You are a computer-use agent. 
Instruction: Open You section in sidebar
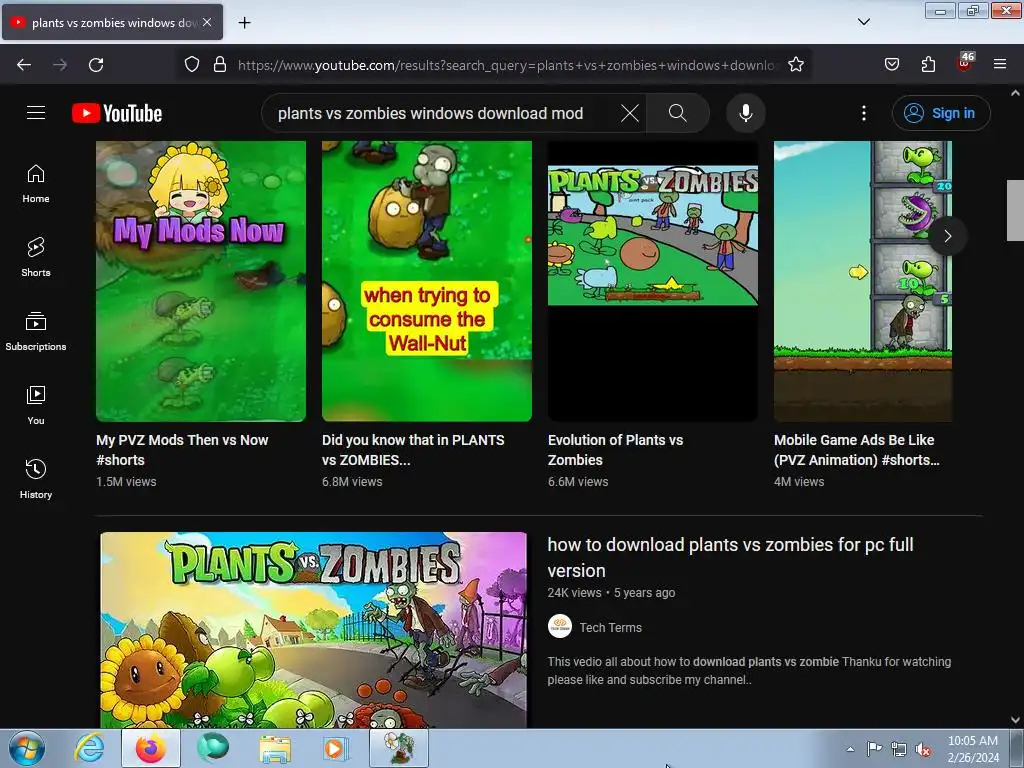coord(36,405)
